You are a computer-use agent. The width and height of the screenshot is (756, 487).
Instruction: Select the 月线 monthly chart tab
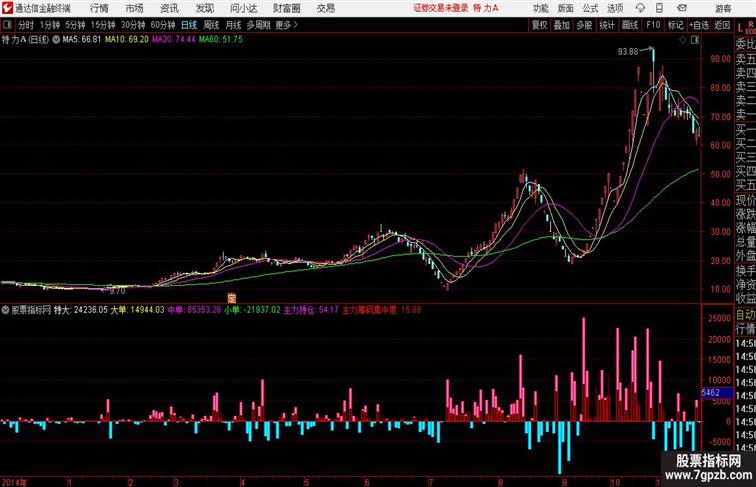point(233,25)
